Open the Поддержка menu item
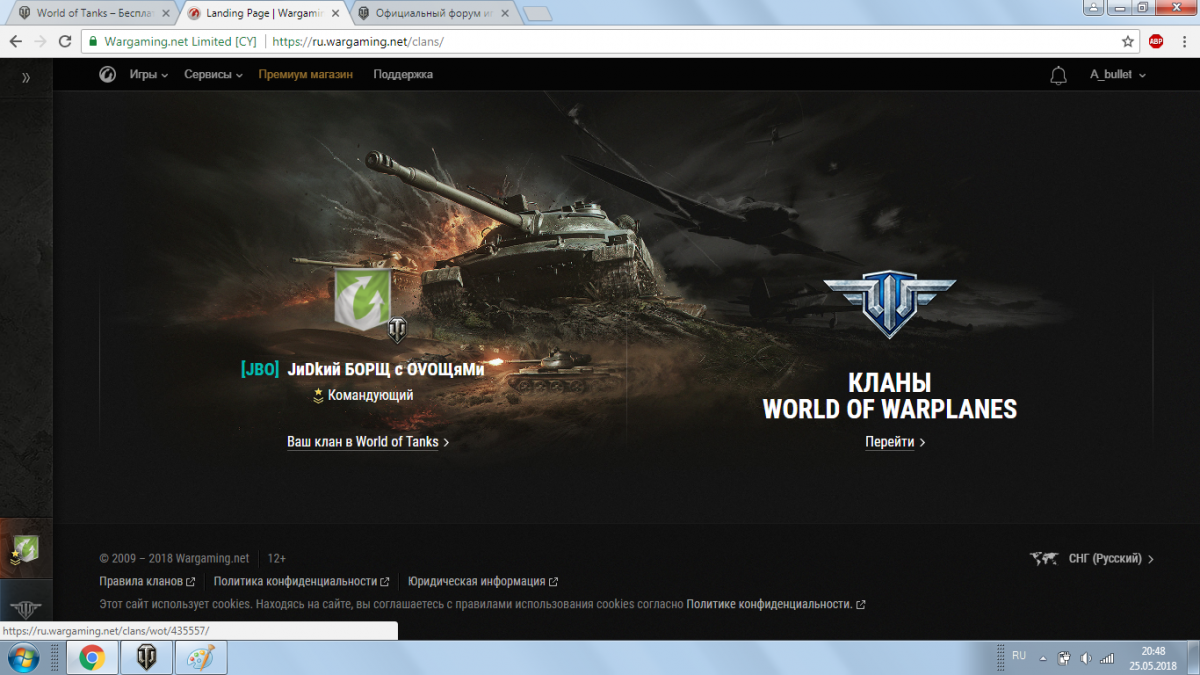This screenshot has height=675, width=1200. pyautogui.click(x=403, y=75)
